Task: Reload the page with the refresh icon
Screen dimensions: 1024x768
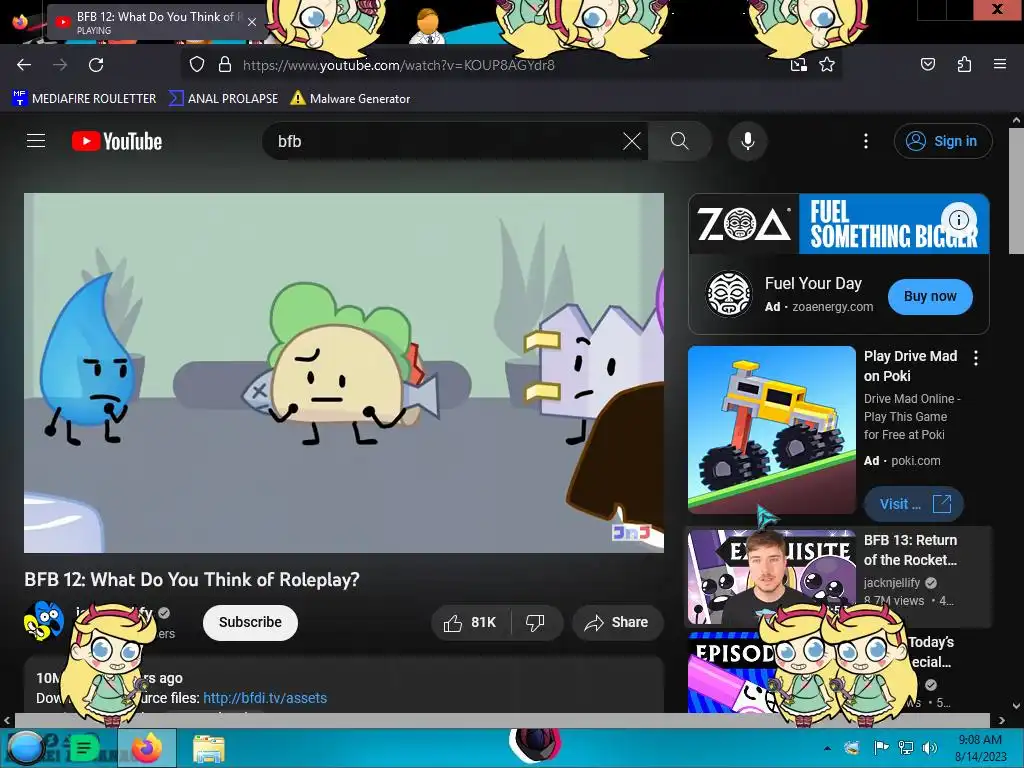Action: pyautogui.click(x=96, y=65)
